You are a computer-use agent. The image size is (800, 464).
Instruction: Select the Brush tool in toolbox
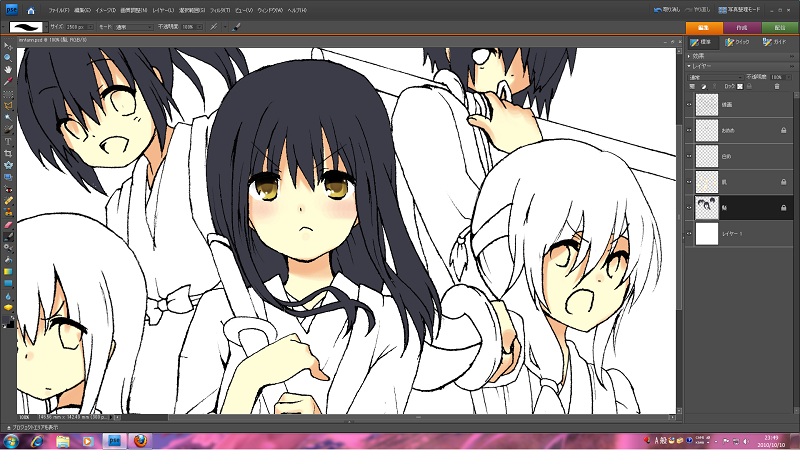point(8,236)
